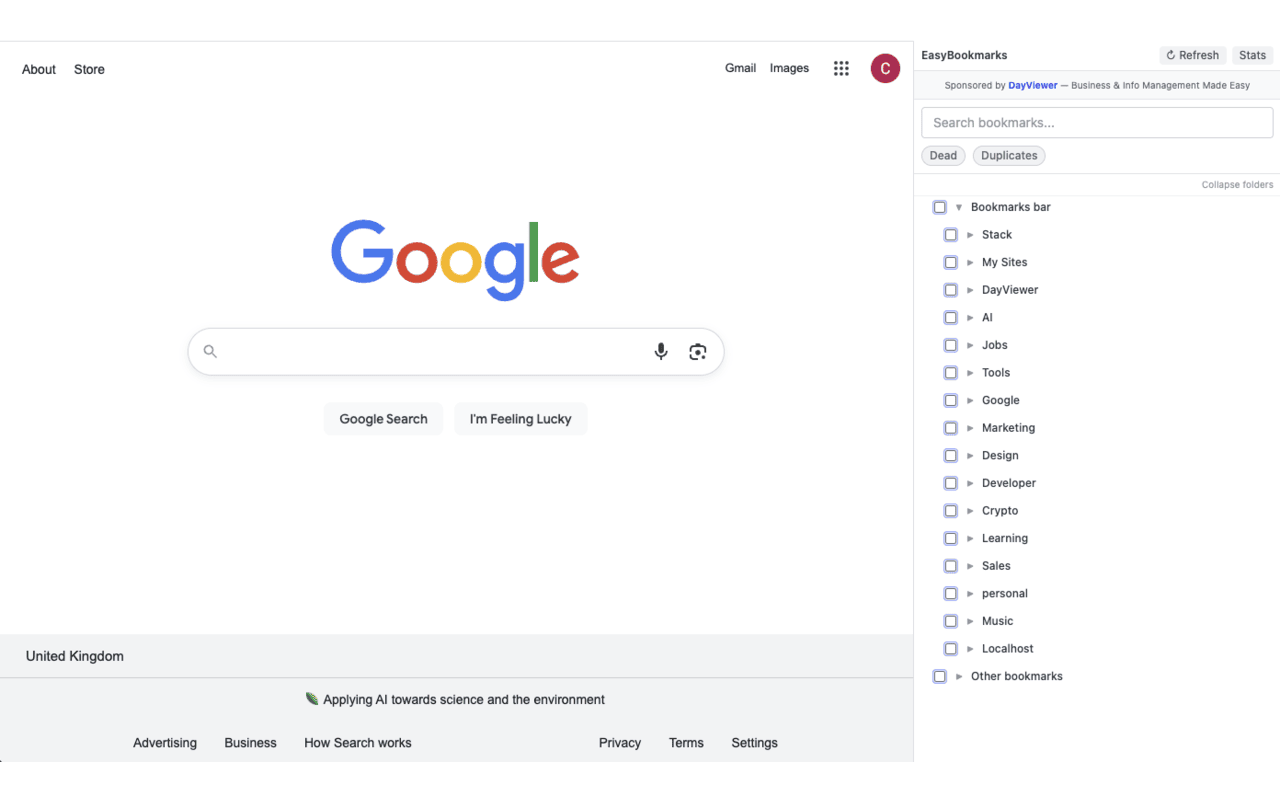Filter by Dead bookmarks
Screen dimensions: 1280x800
[943, 155]
